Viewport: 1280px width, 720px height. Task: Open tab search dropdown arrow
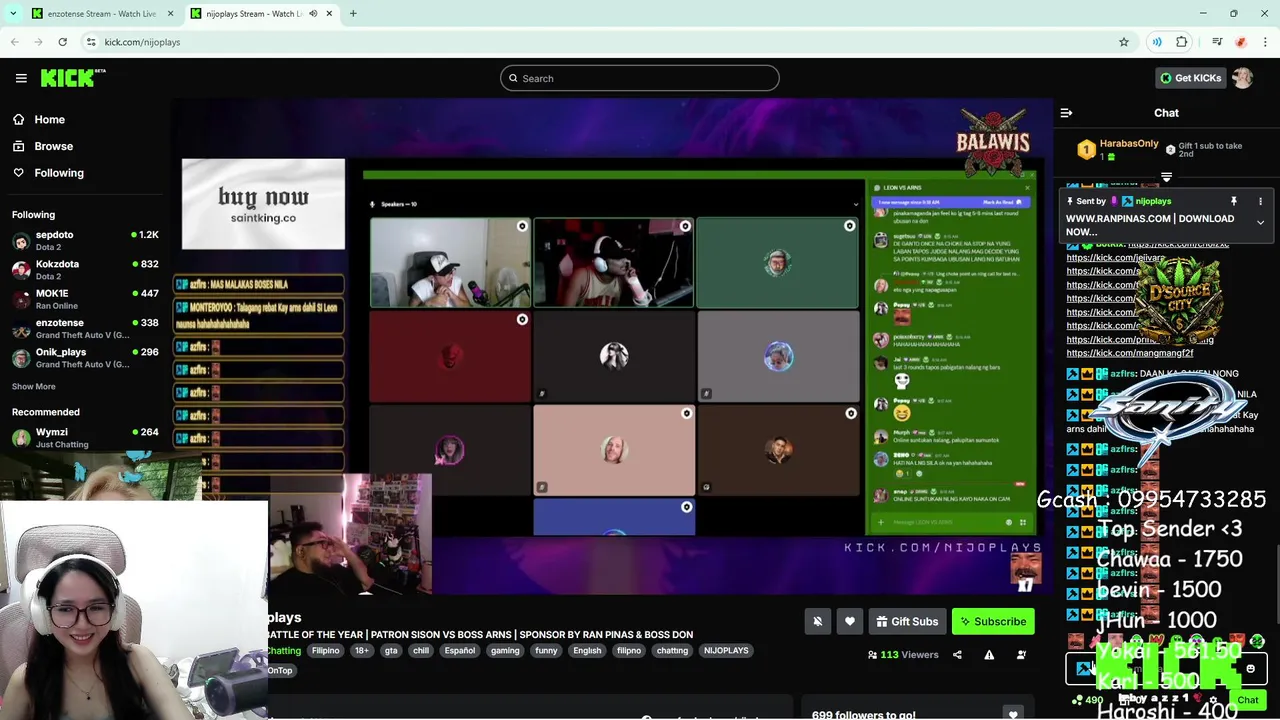click(13, 14)
